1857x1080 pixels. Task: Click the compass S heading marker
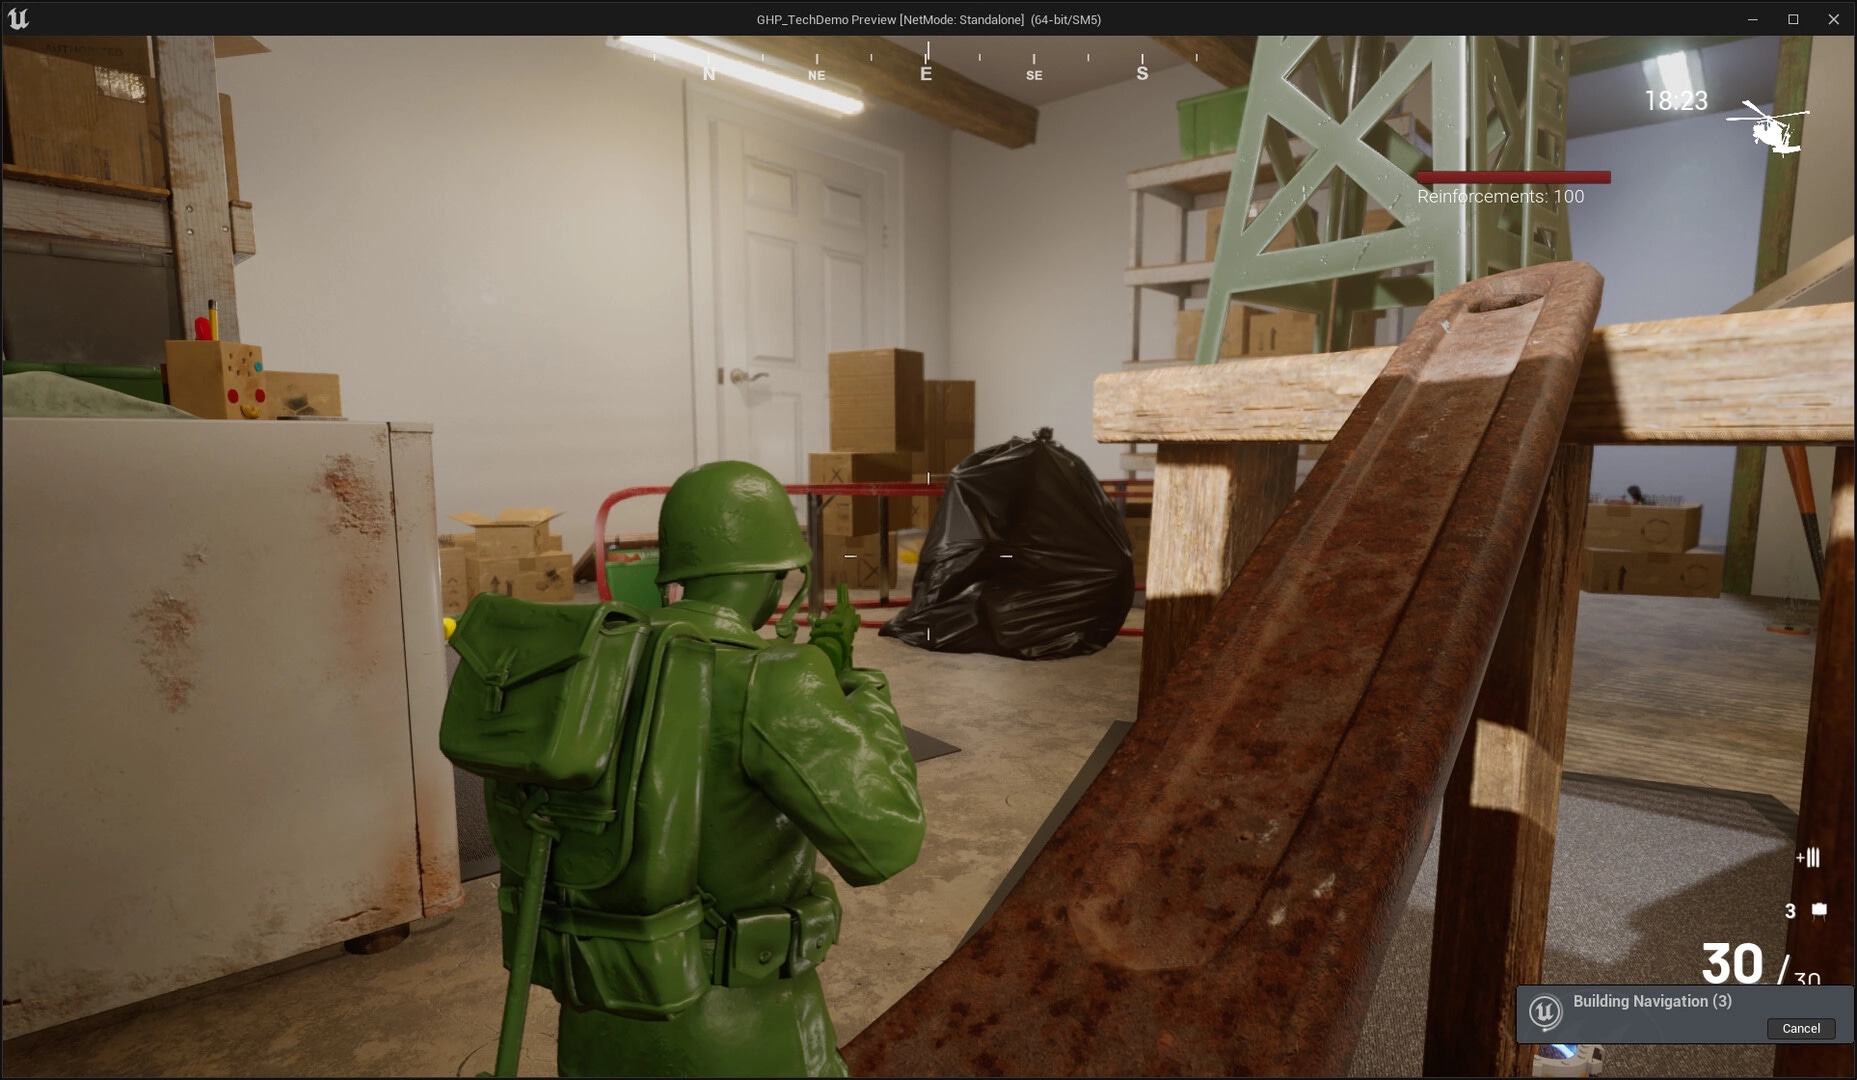click(x=1142, y=73)
